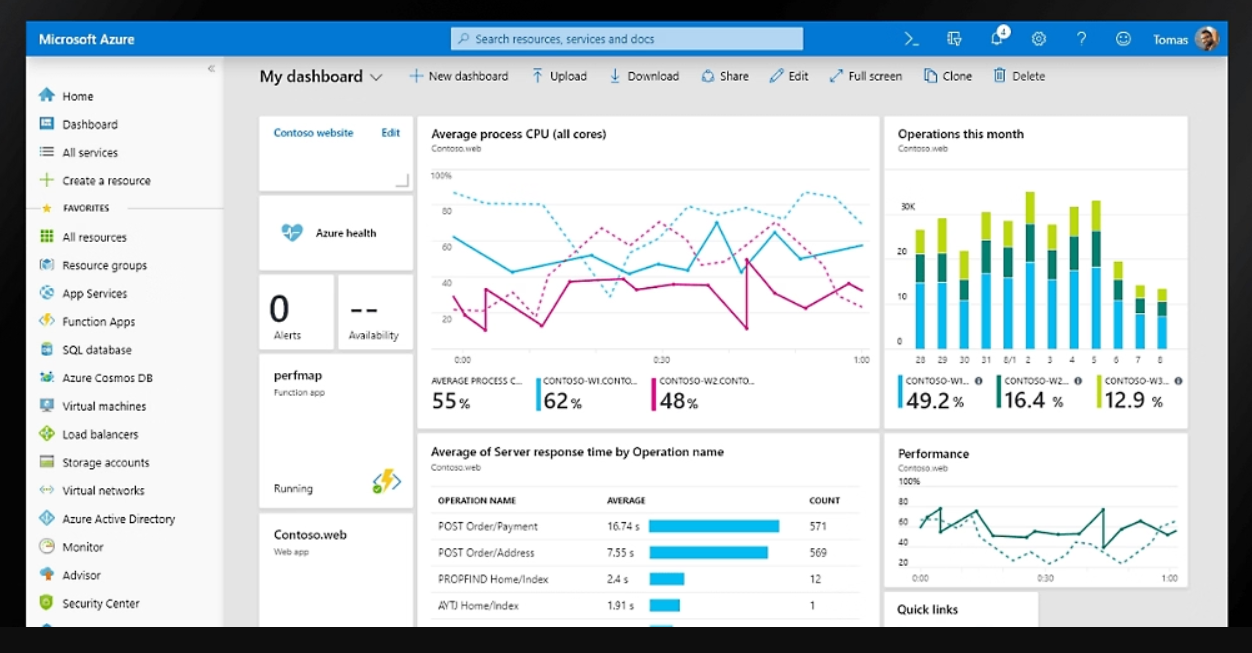Viewport: 1252px width, 653px height.
Task: Expand the My dashboard dropdown
Action: pos(376,77)
